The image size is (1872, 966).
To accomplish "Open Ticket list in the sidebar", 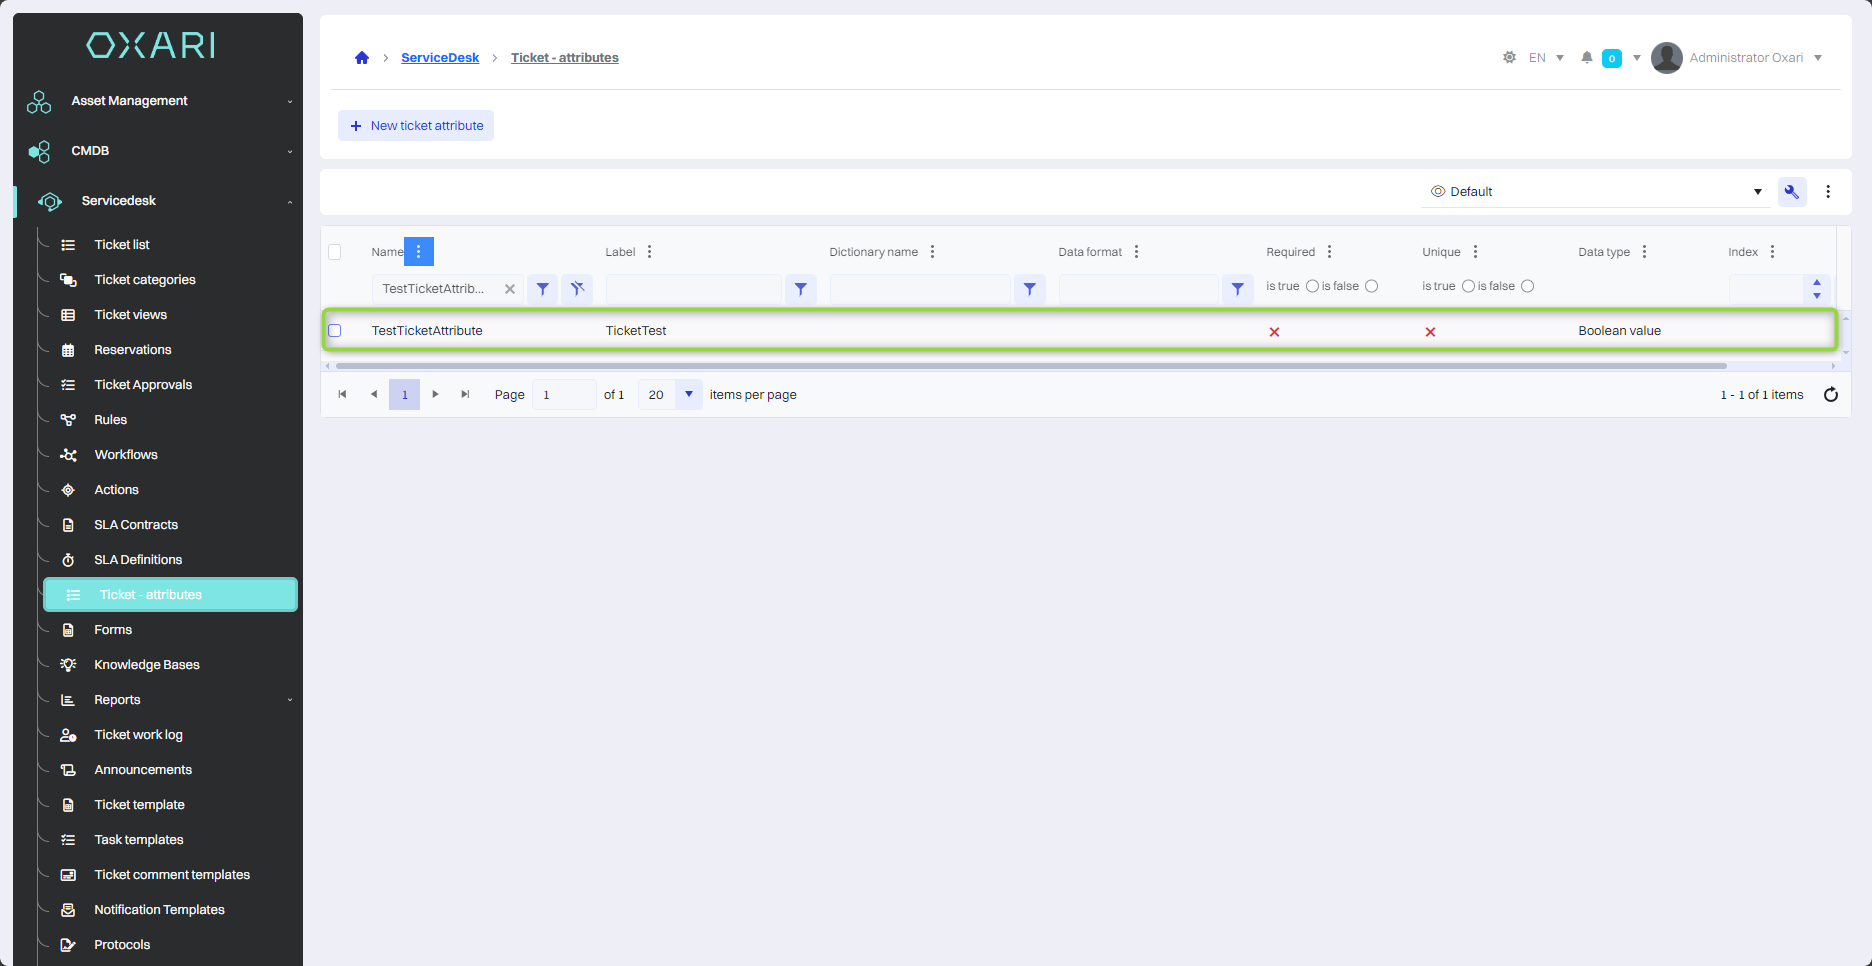I will [122, 245].
